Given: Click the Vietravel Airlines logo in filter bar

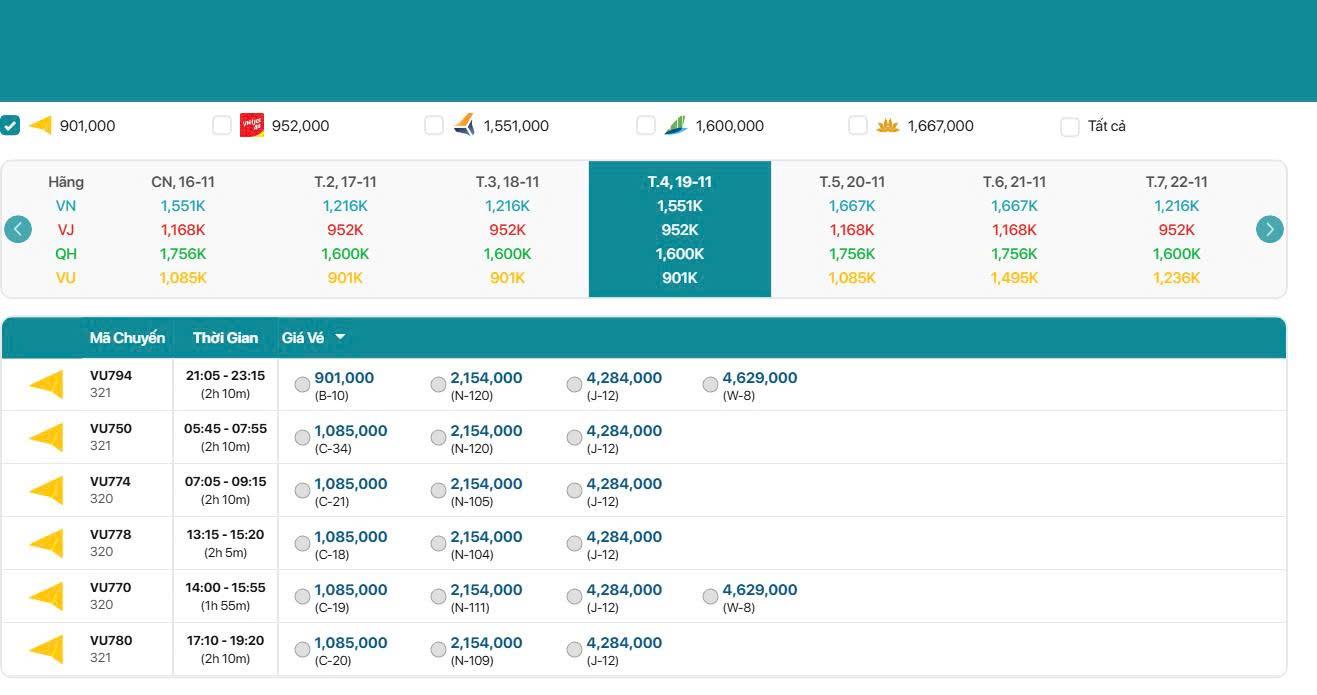Looking at the screenshot, I should 40,125.
